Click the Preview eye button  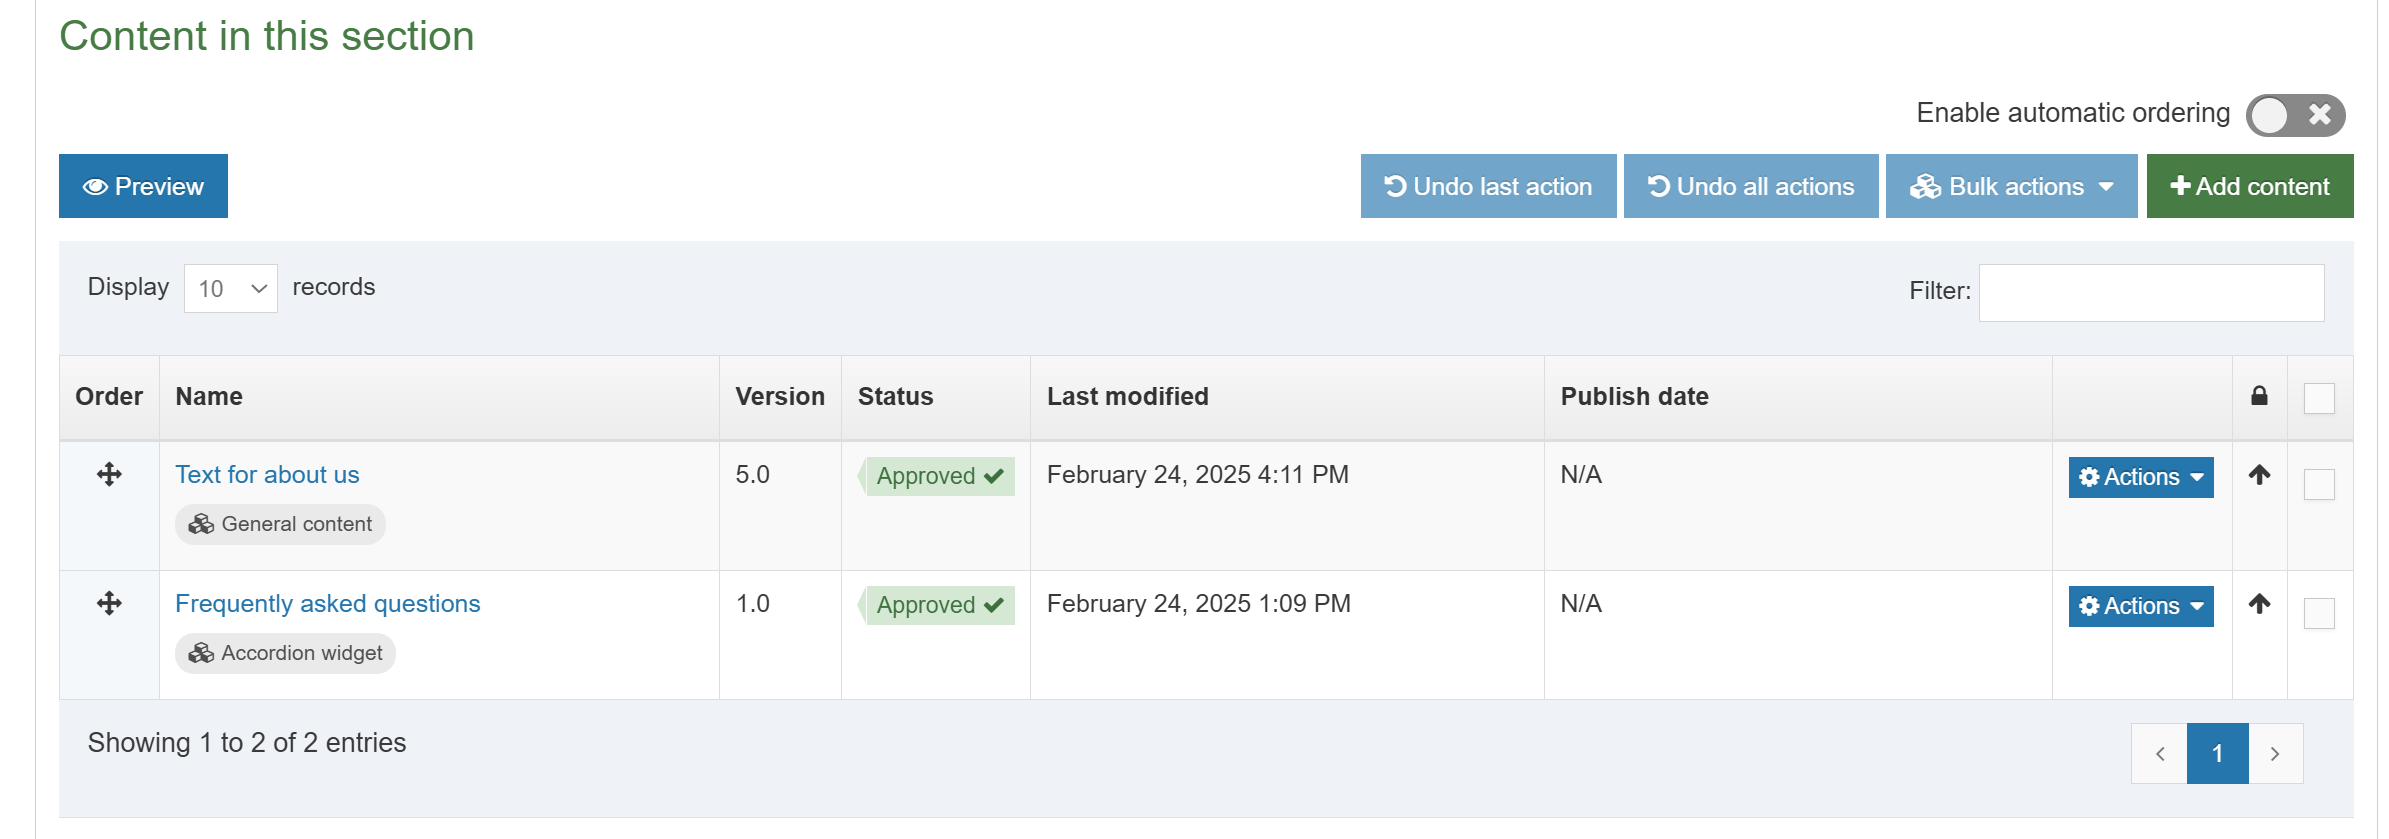143,186
